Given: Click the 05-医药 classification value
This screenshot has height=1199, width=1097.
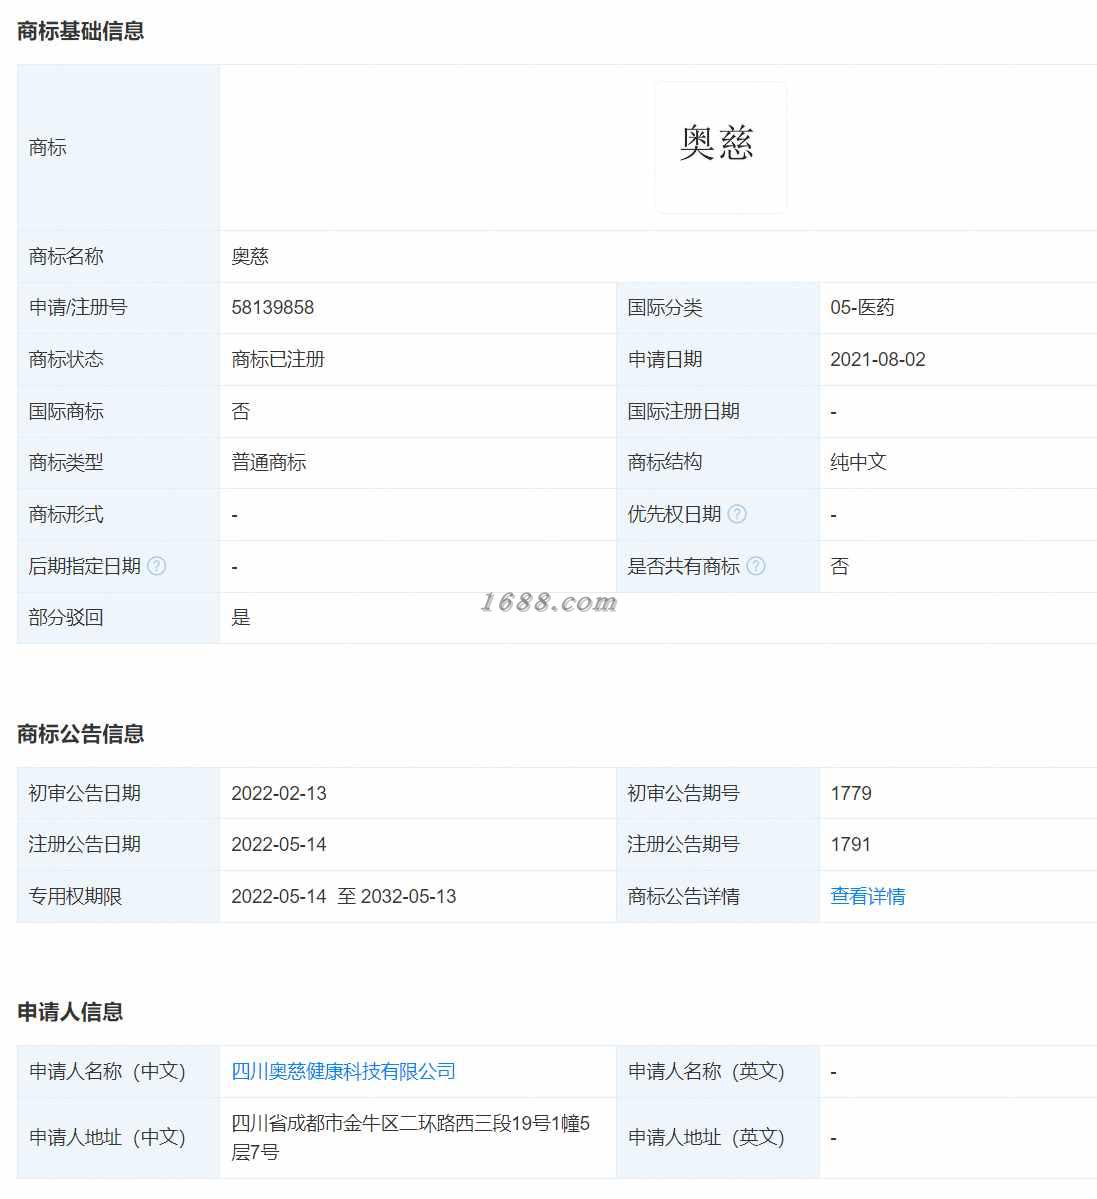Looking at the screenshot, I should [x=862, y=307].
